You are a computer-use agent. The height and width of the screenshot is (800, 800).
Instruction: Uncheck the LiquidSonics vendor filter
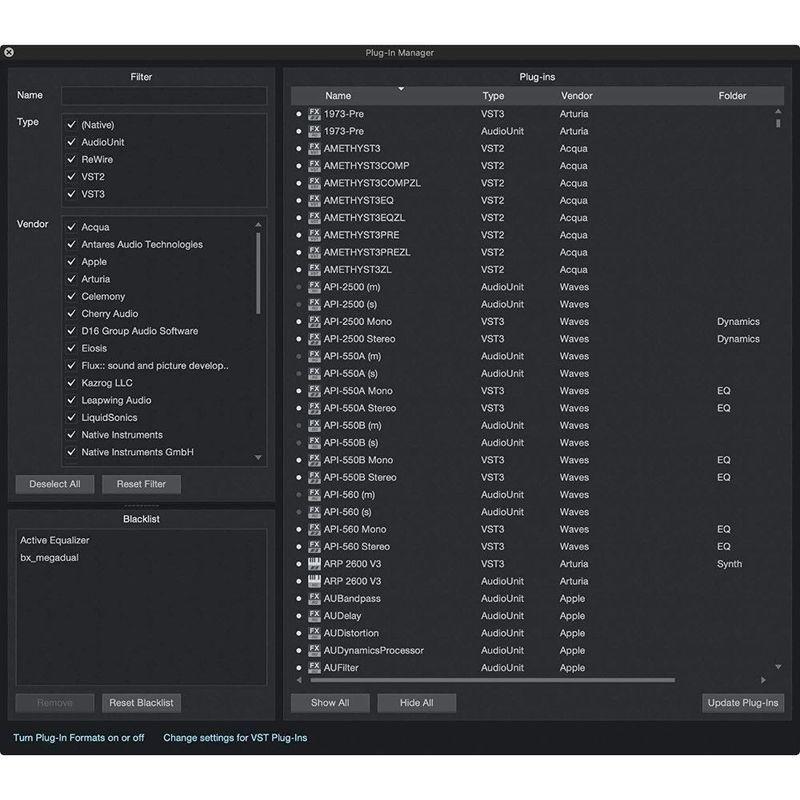tap(71, 417)
